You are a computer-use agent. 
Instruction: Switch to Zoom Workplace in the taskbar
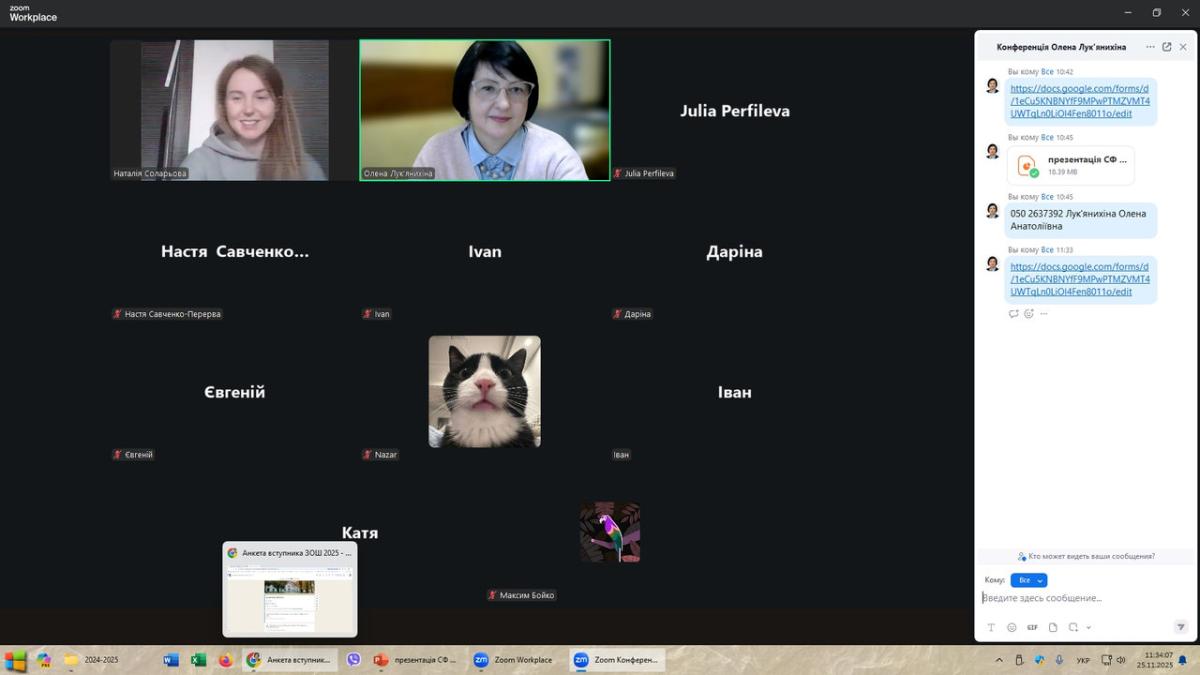click(513, 660)
